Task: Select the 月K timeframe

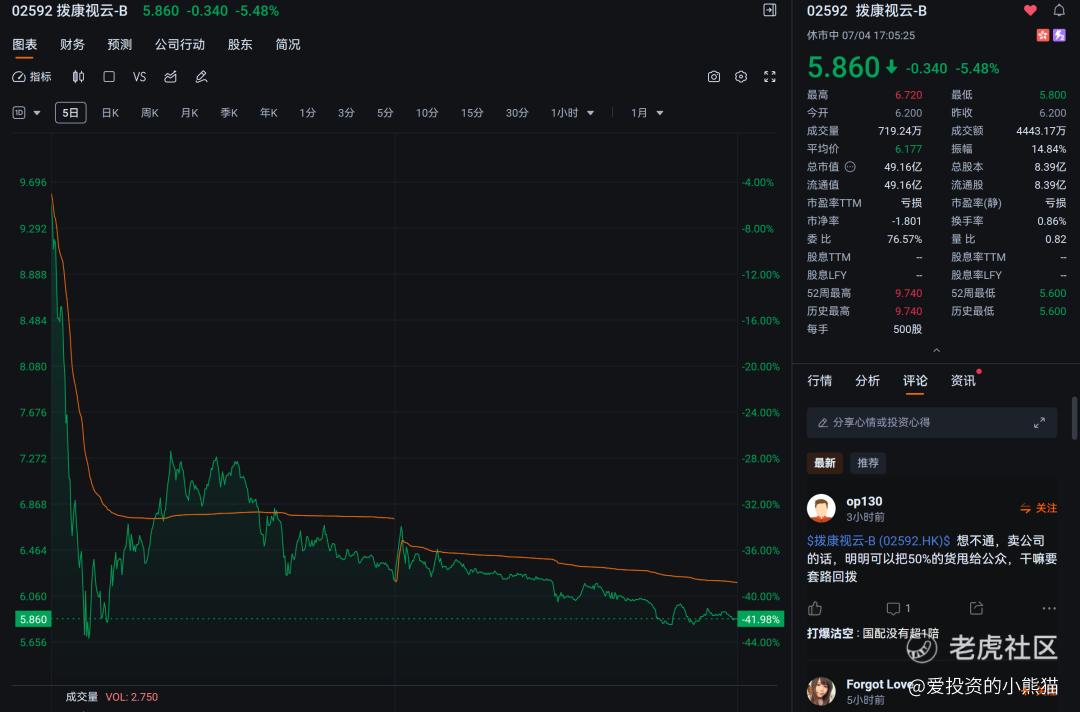Action: [x=189, y=113]
